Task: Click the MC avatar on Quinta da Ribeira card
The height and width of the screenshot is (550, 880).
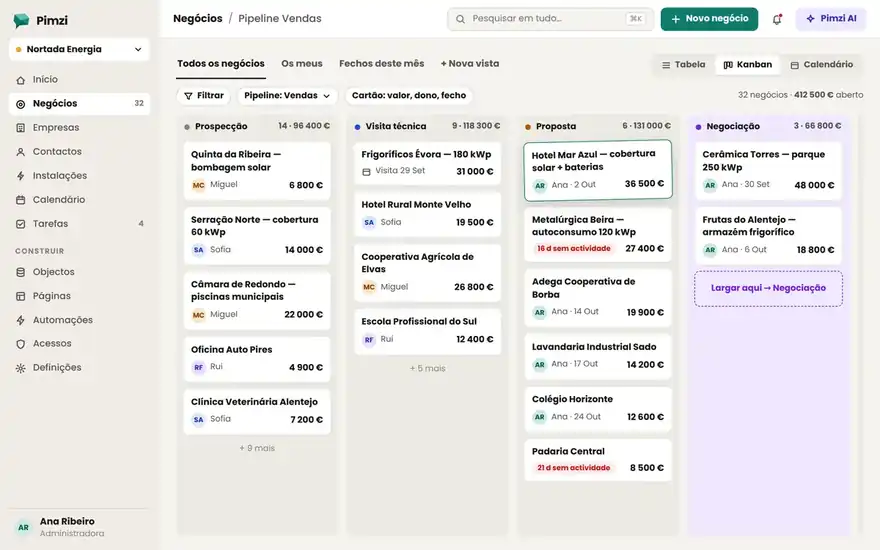Action: 199,185
